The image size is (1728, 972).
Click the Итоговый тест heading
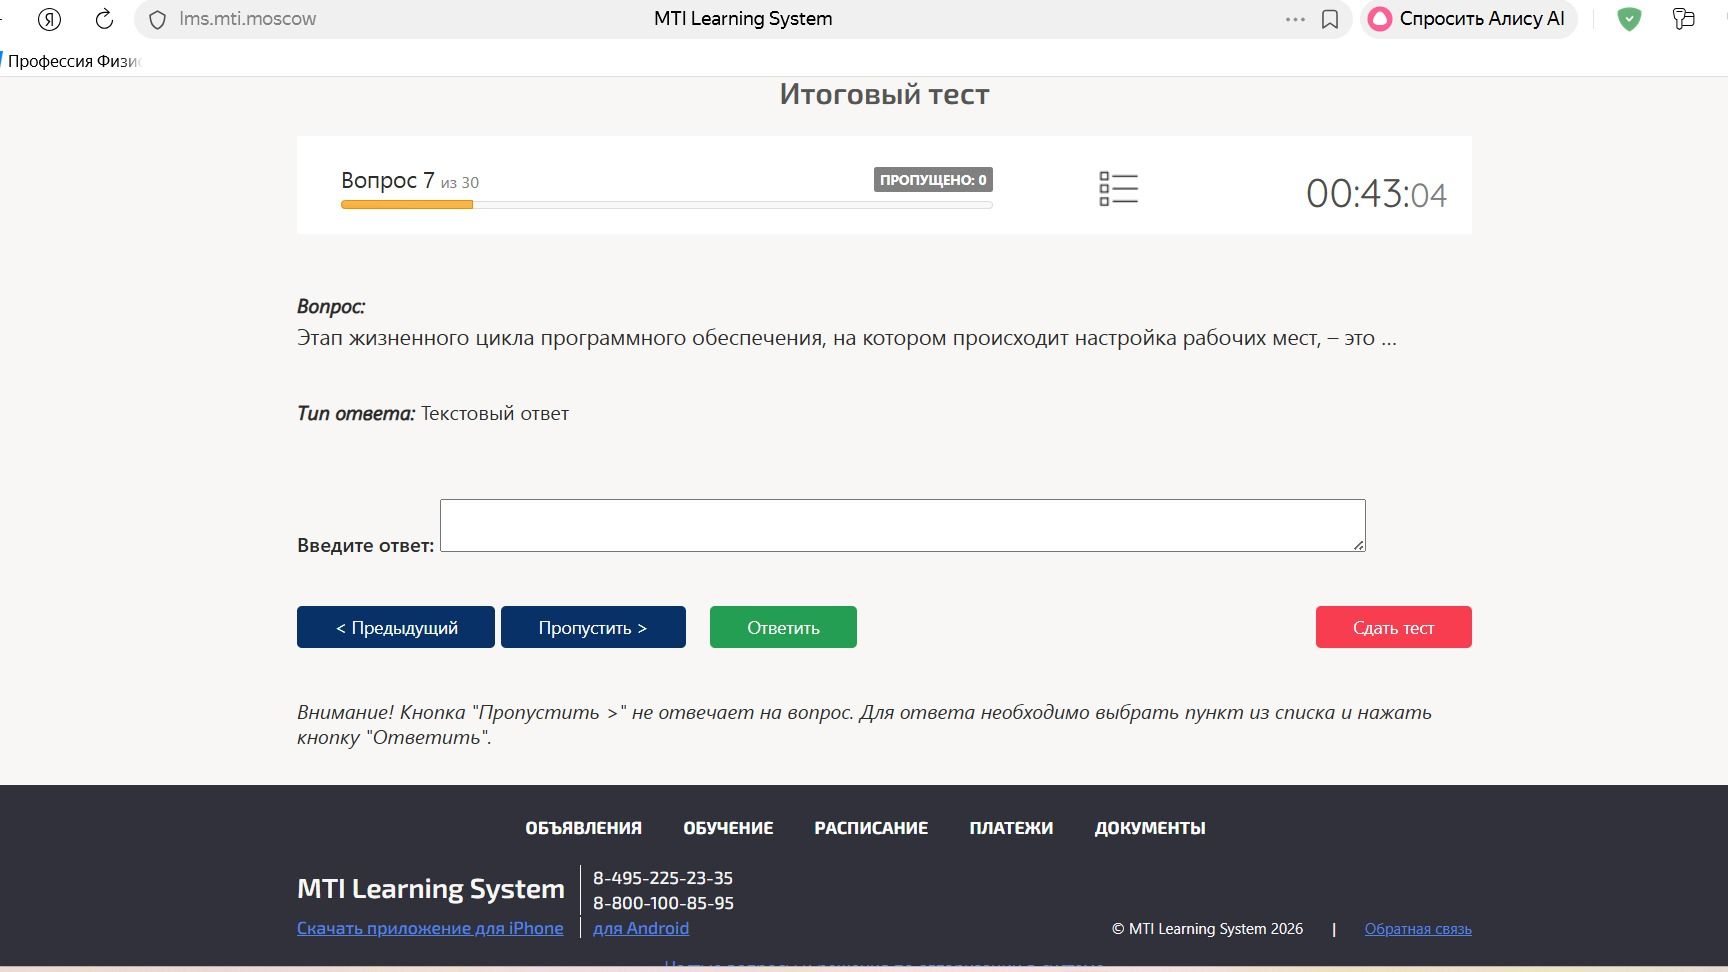(x=884, y=94)
